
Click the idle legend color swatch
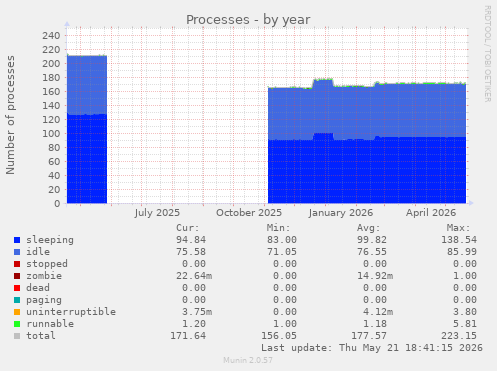(17, 252)
